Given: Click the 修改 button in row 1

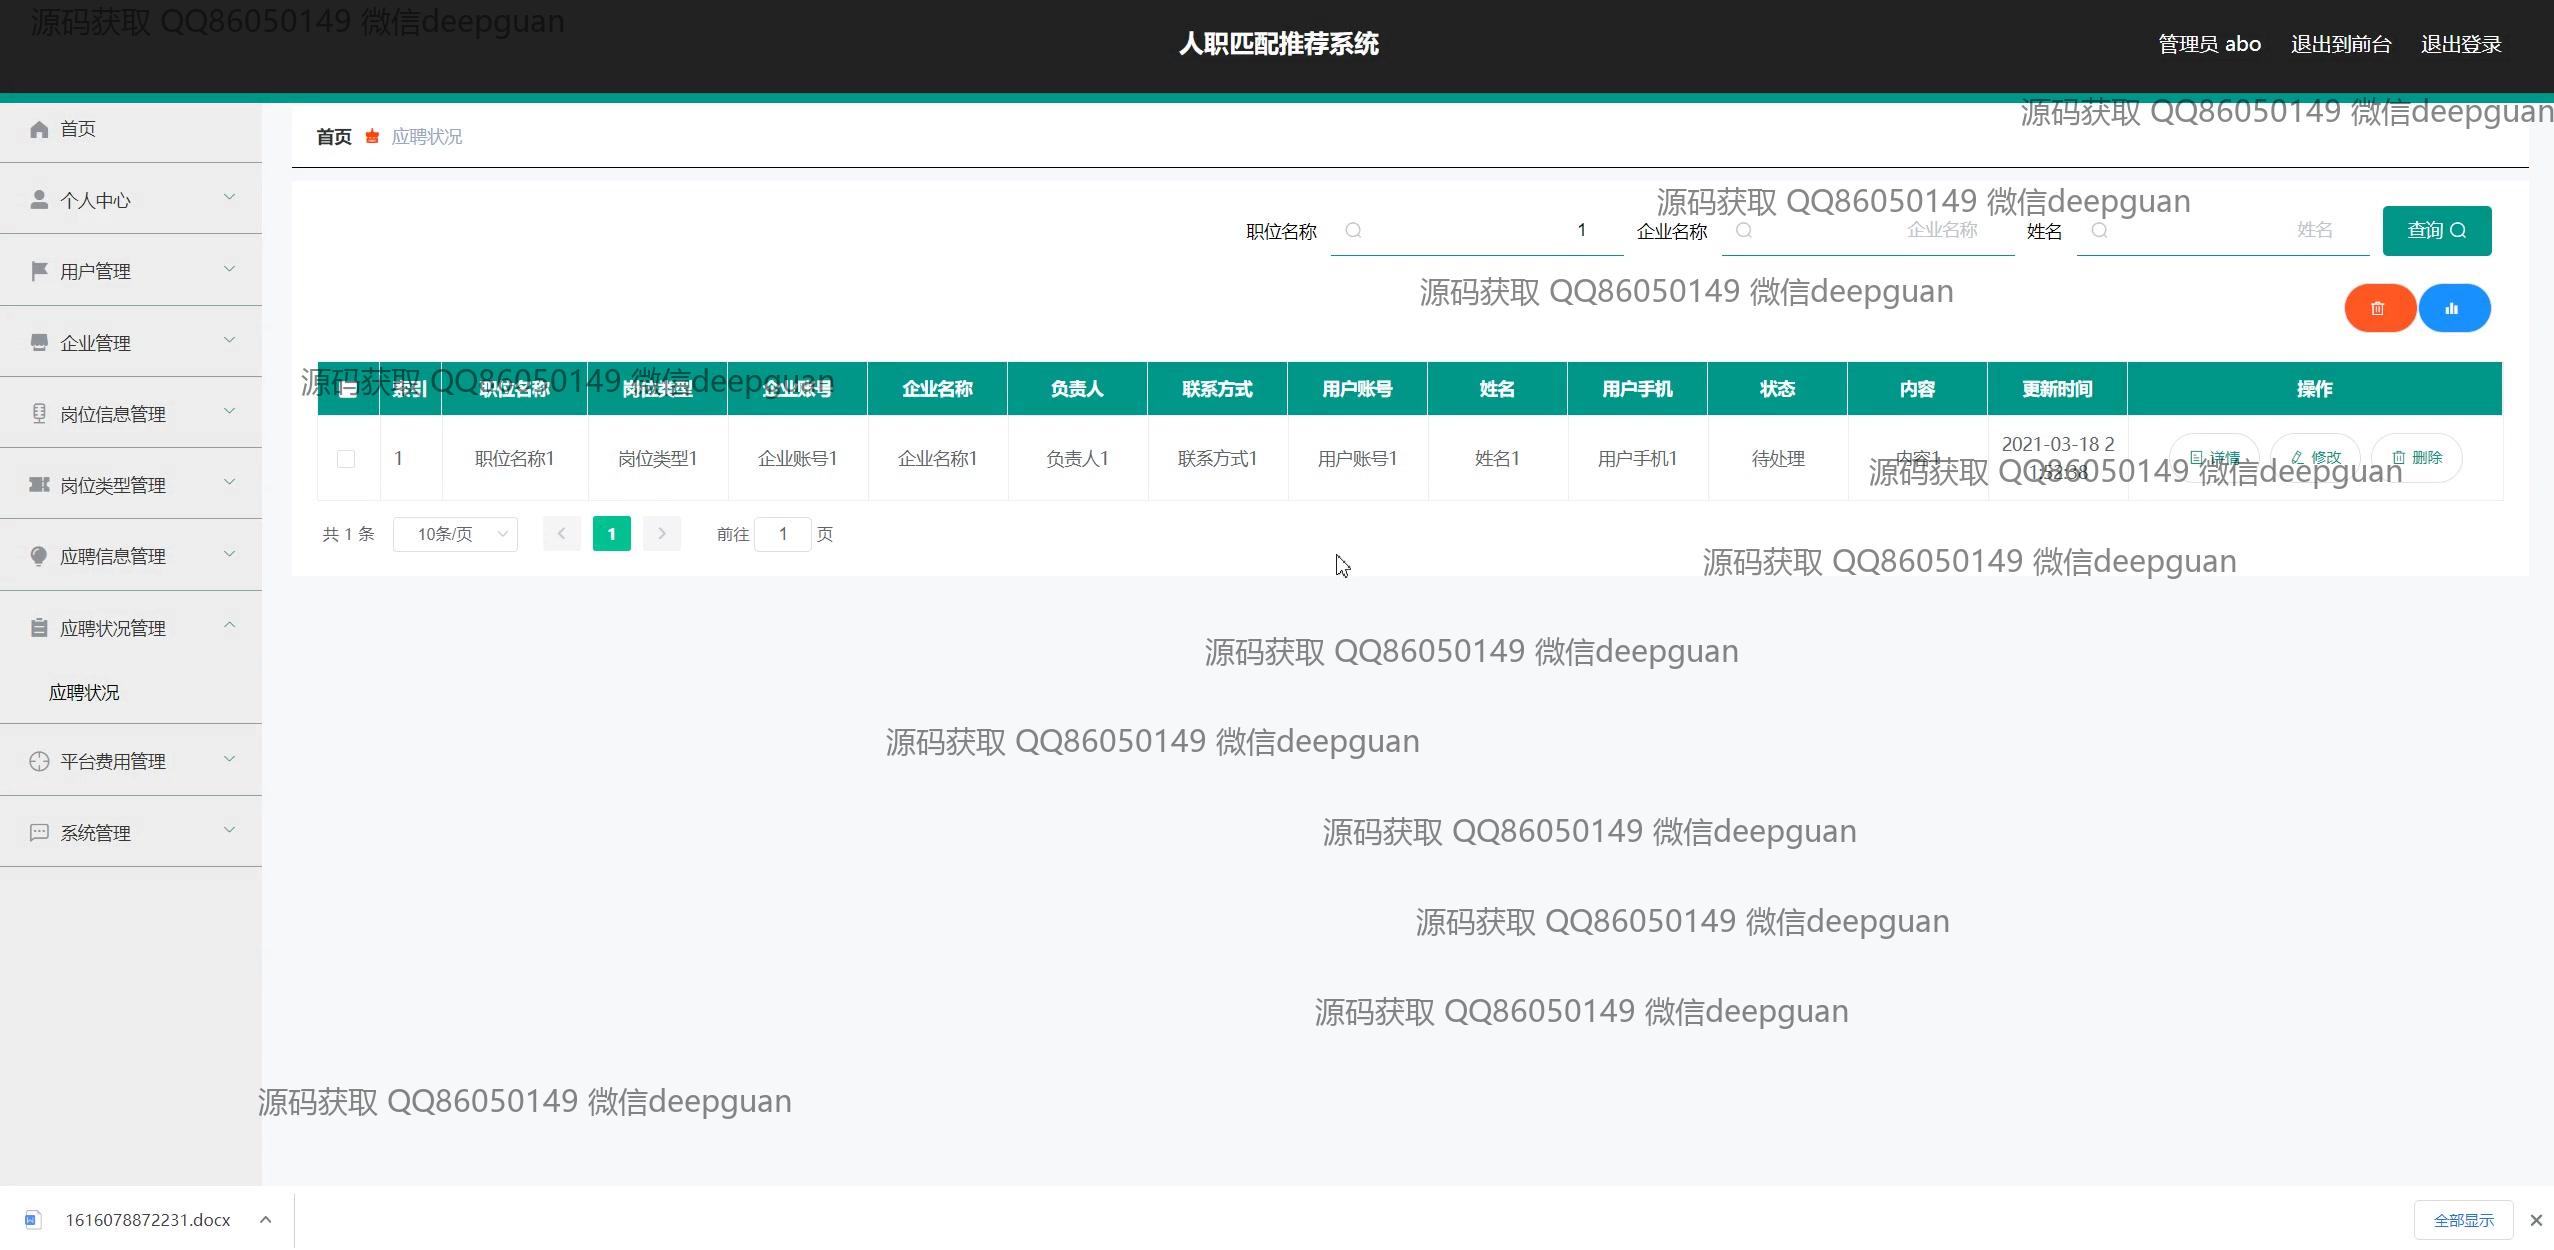Looking at the screenshot, I should [2316, 458].
